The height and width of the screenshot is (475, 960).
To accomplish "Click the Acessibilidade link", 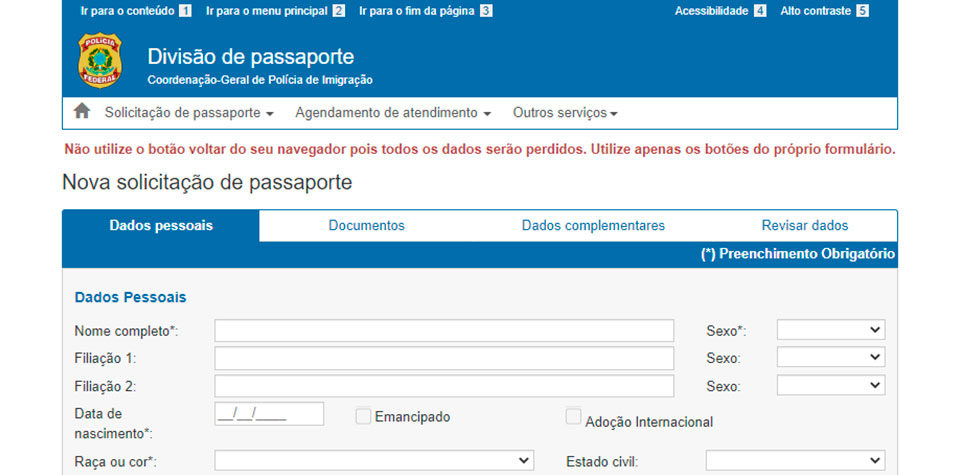I will (x=711, y=11).
